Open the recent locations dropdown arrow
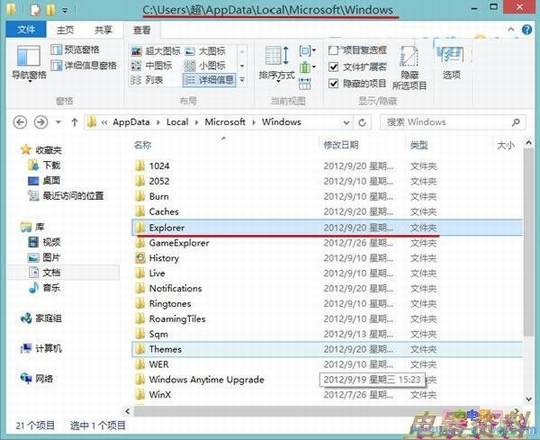Viewport: 540px width, 440px height. point(59,122)
